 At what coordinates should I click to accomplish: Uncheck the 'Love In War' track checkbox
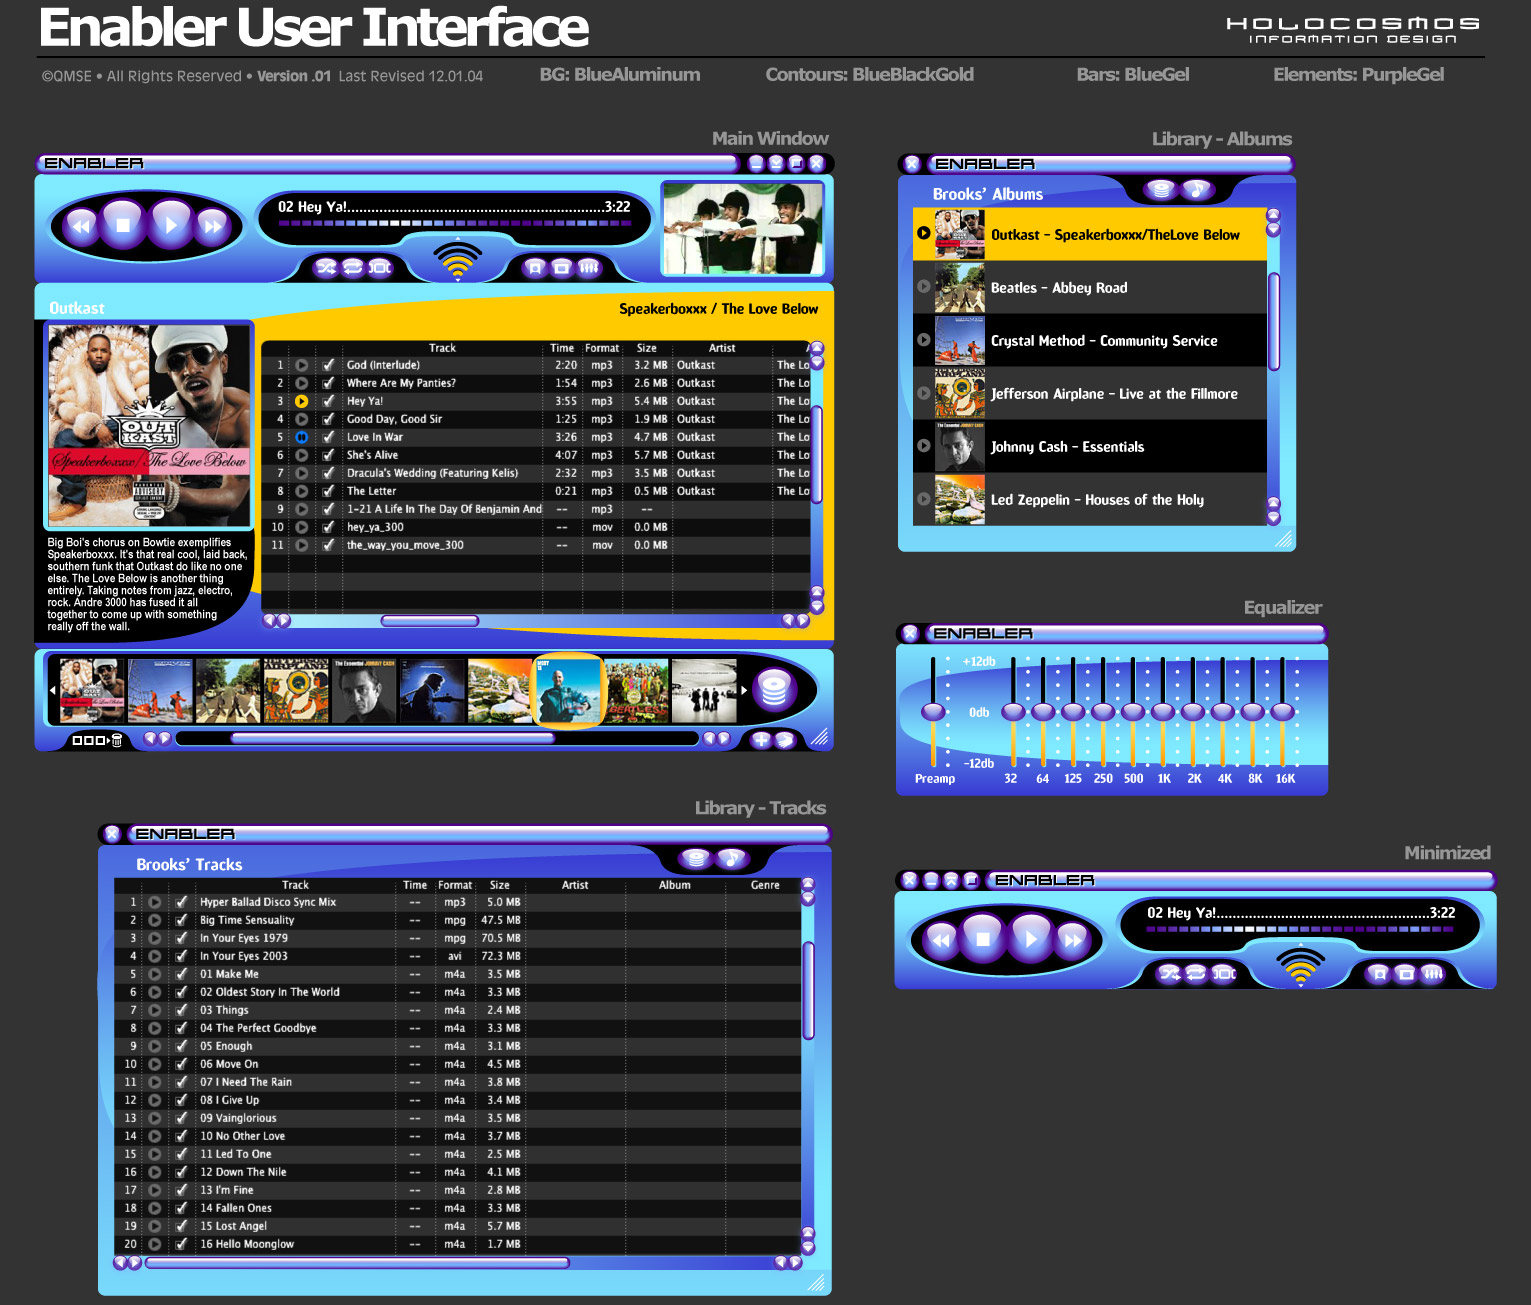click(x=328, y=437)
